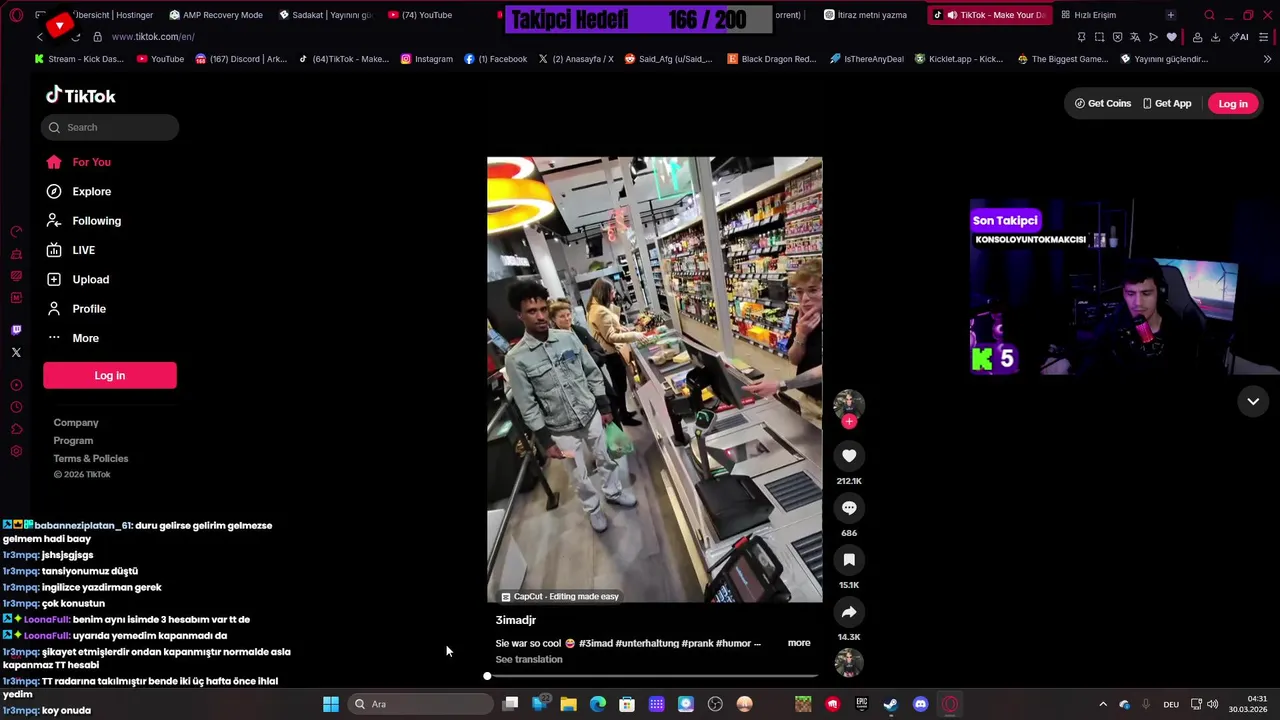Open the sound disc thumbnail

click(x=849, y=663)
